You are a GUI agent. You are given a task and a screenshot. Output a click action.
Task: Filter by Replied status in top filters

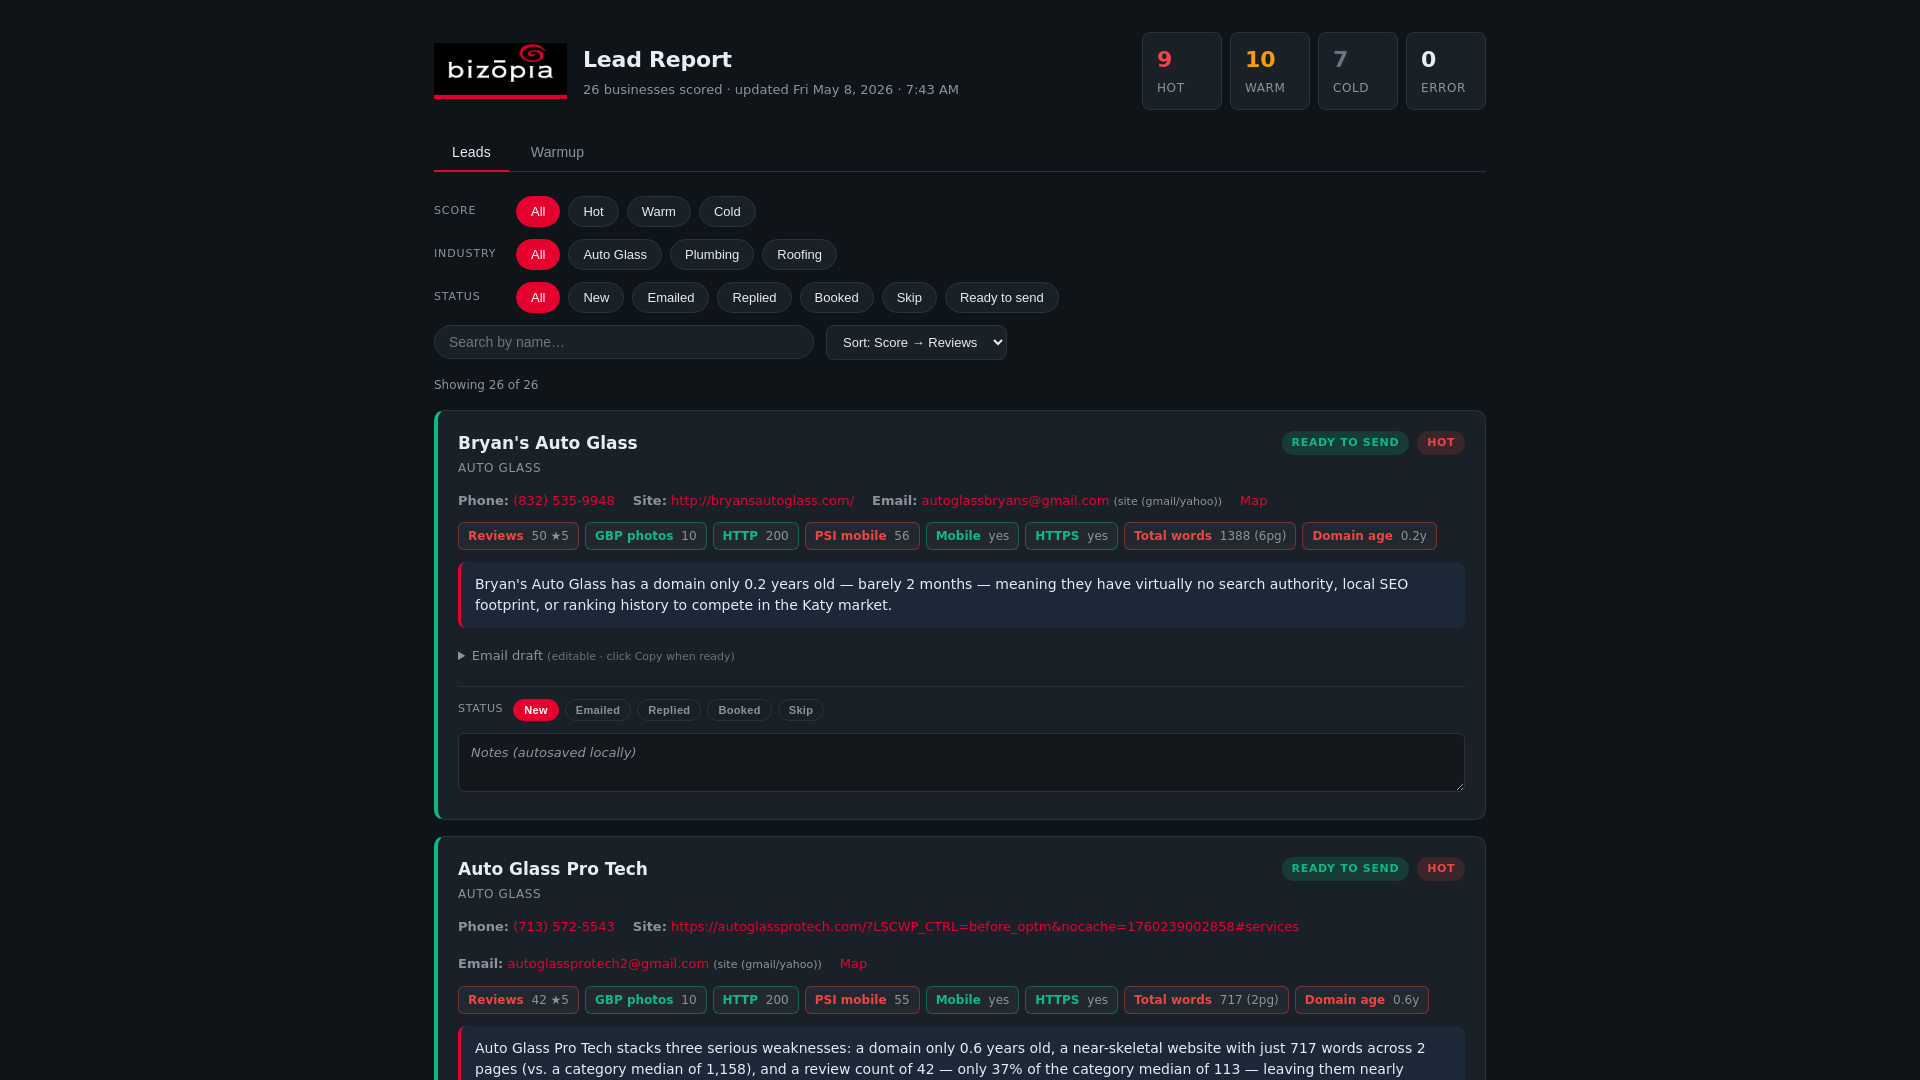click(754, 297)
